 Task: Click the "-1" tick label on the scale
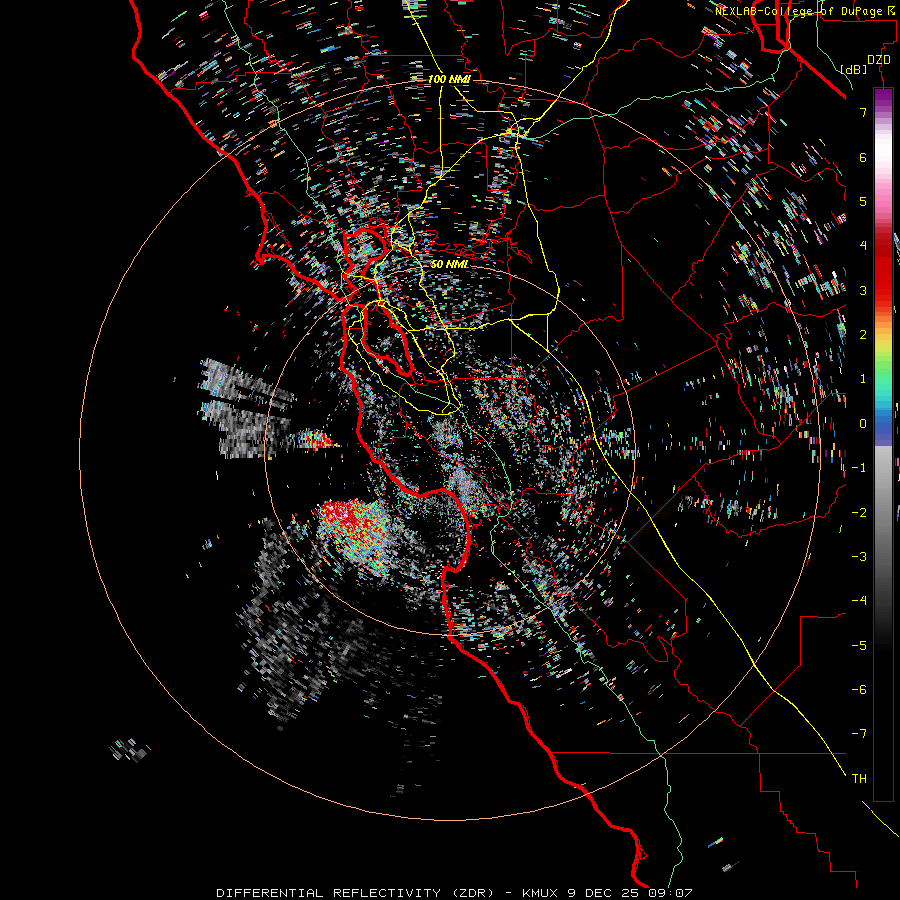coord(859,468)
